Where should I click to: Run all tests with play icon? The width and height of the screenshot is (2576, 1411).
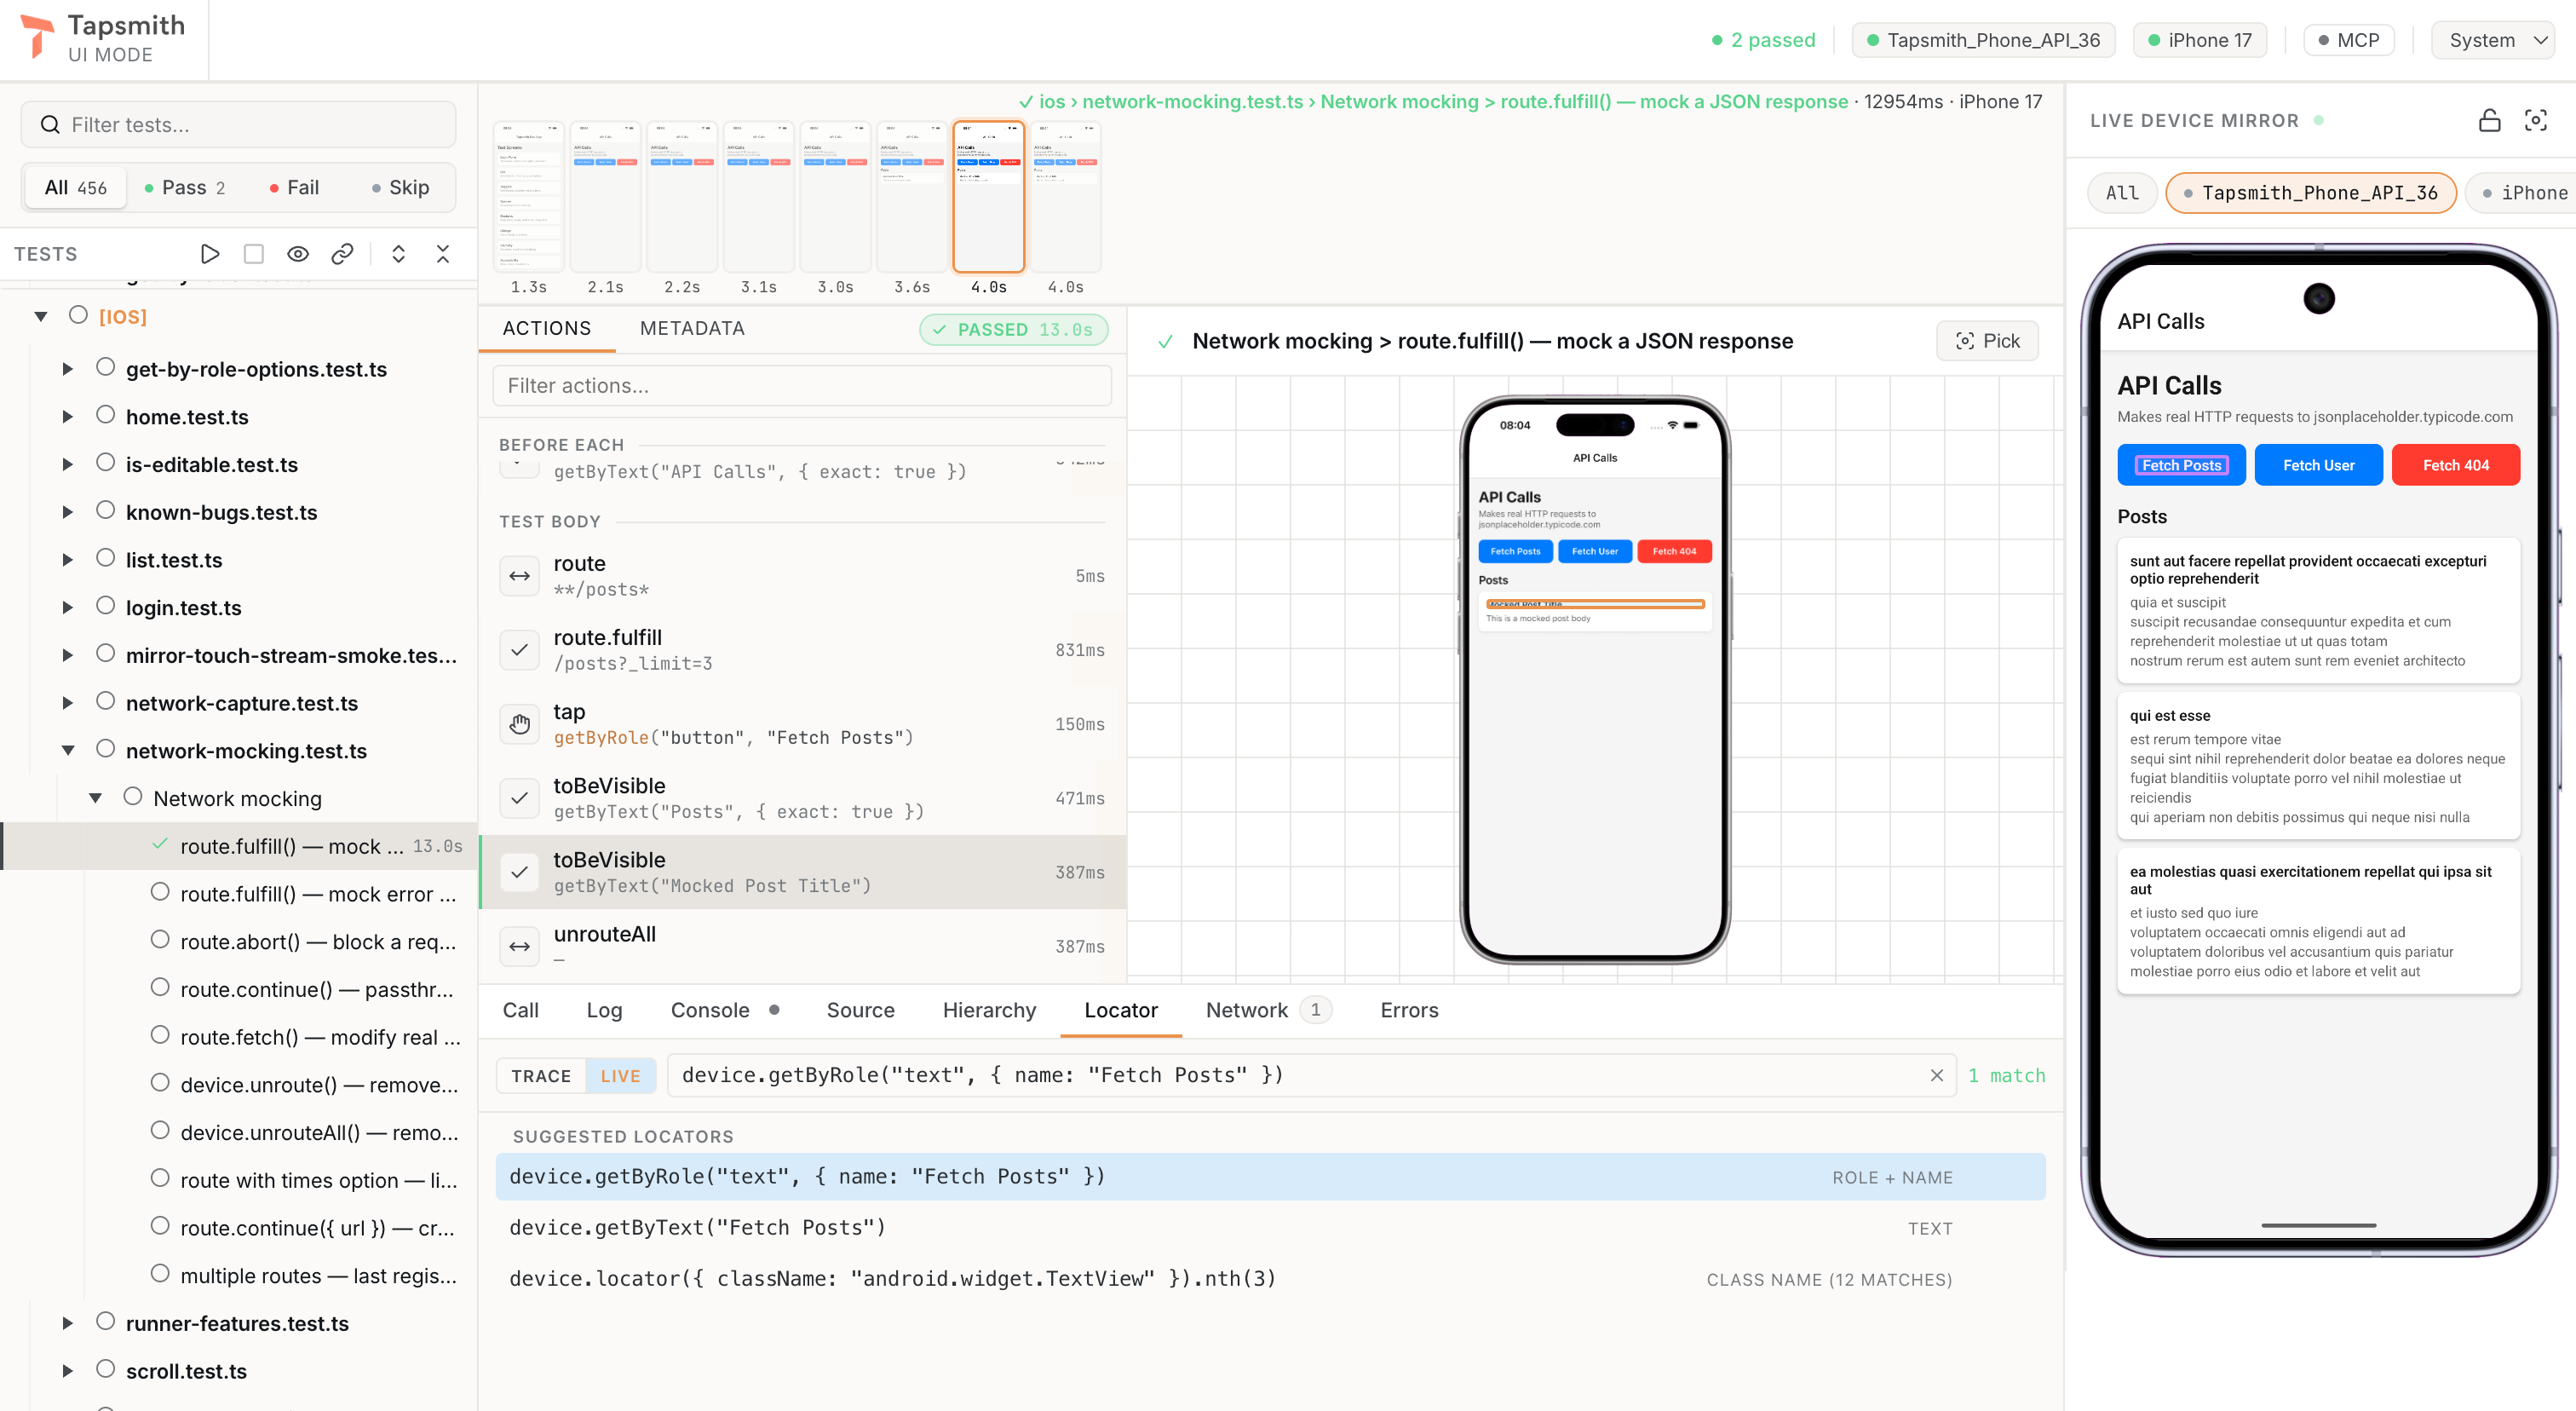click(x=210, y=254)
